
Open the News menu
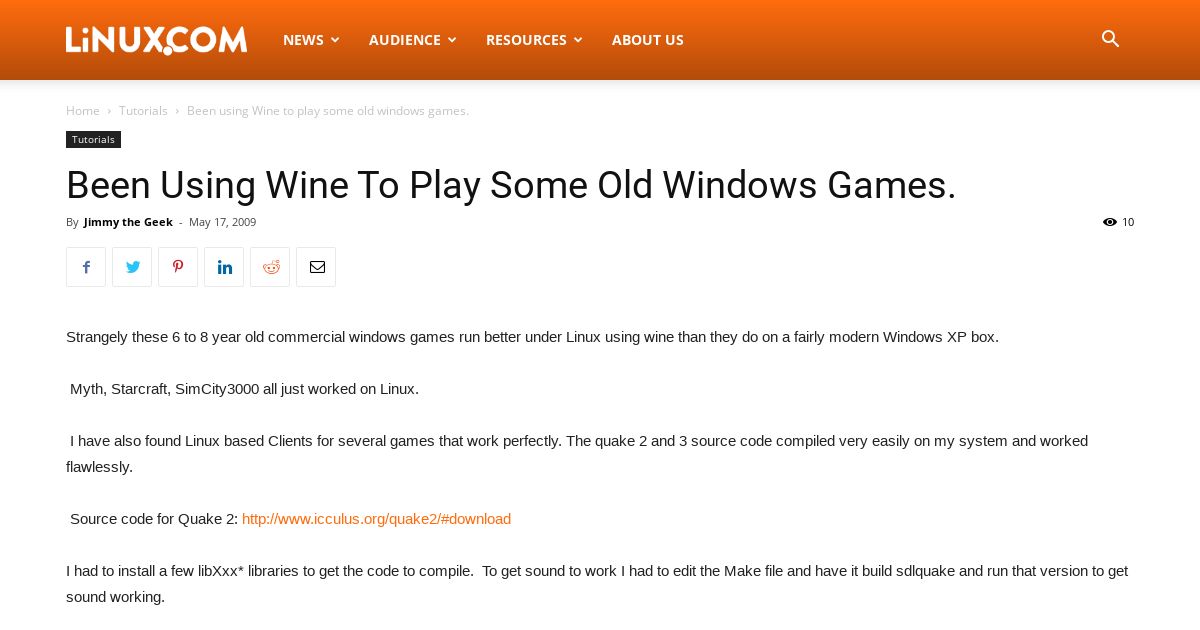click(311, 40)
